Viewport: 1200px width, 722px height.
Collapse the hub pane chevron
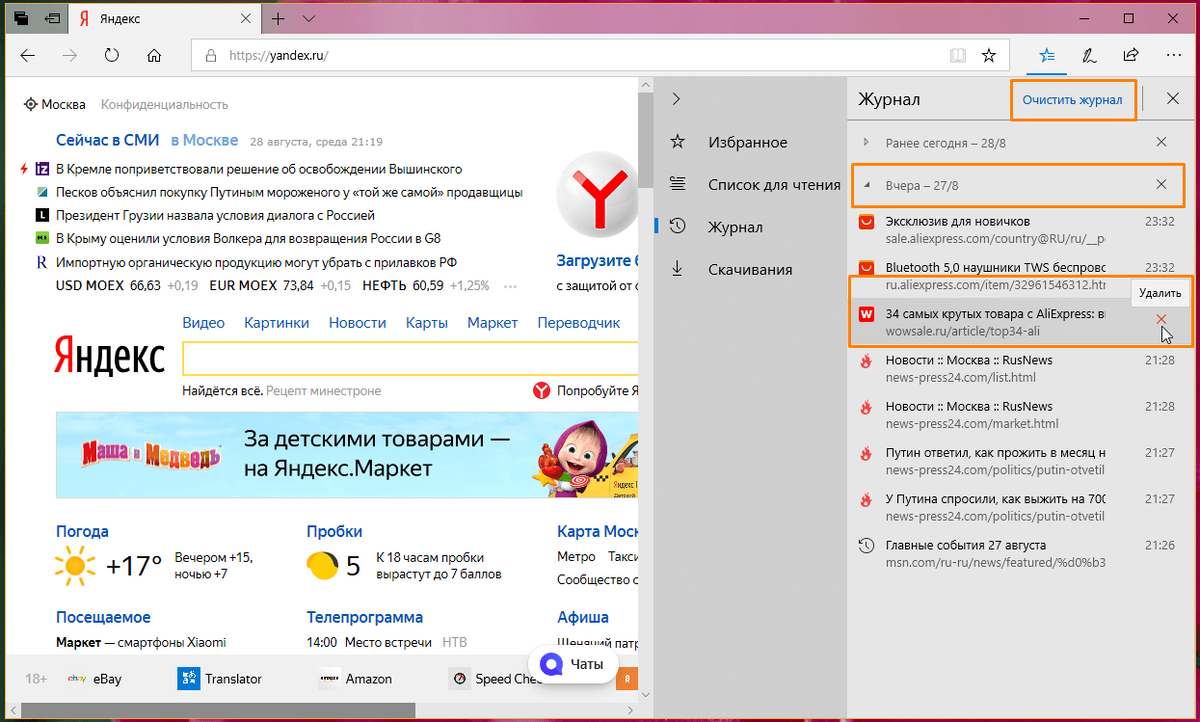click(676, 99)
